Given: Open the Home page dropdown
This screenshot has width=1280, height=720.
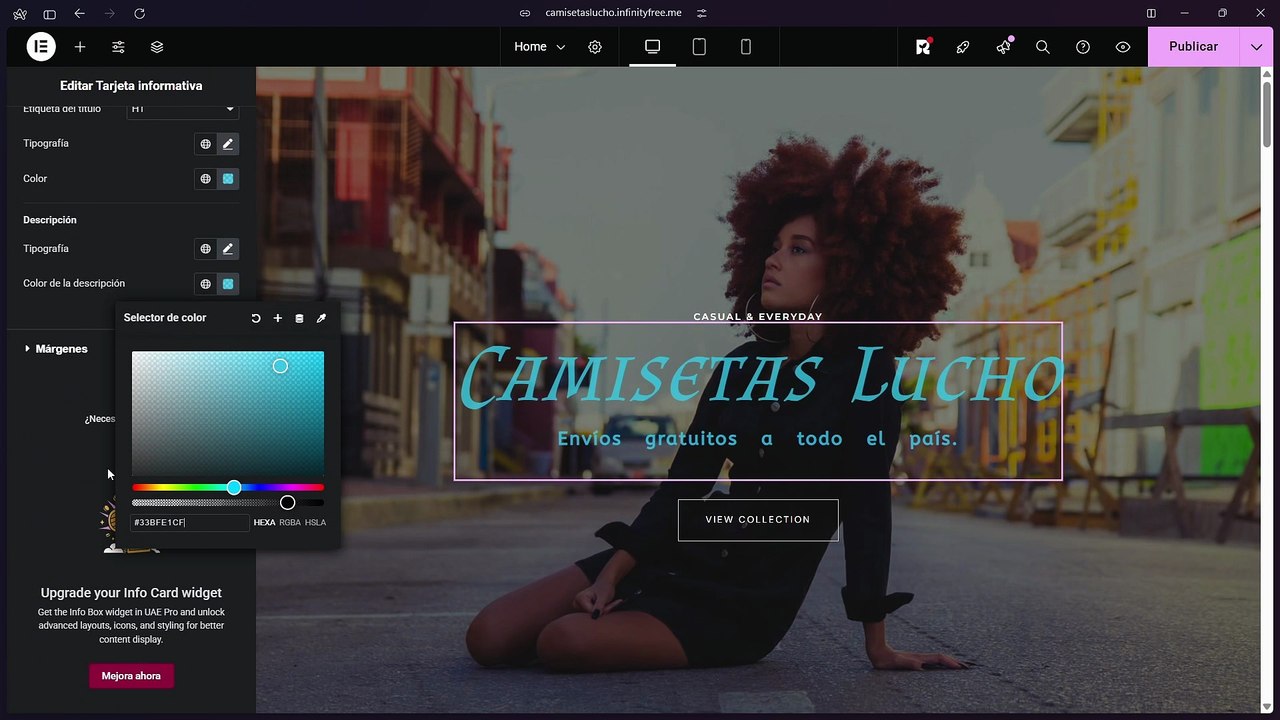Looking at the screenshot, I should point(540,47).
